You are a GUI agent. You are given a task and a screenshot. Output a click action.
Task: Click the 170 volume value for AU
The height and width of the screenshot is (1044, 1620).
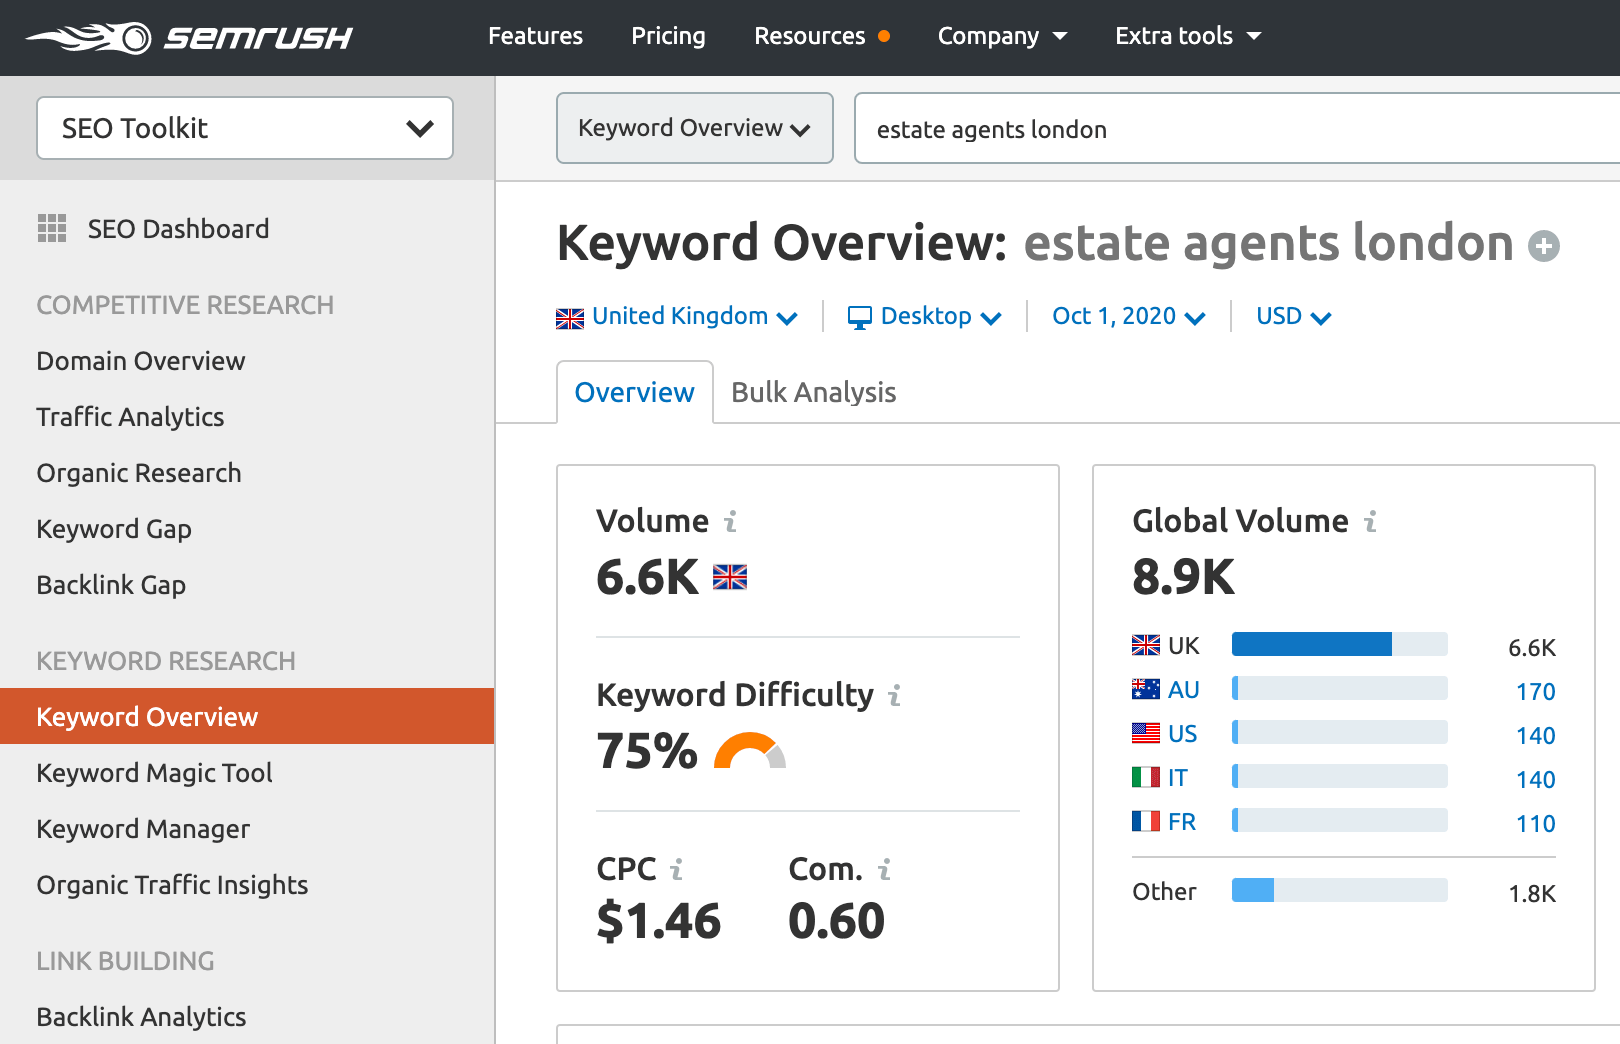click(1535, 691)
